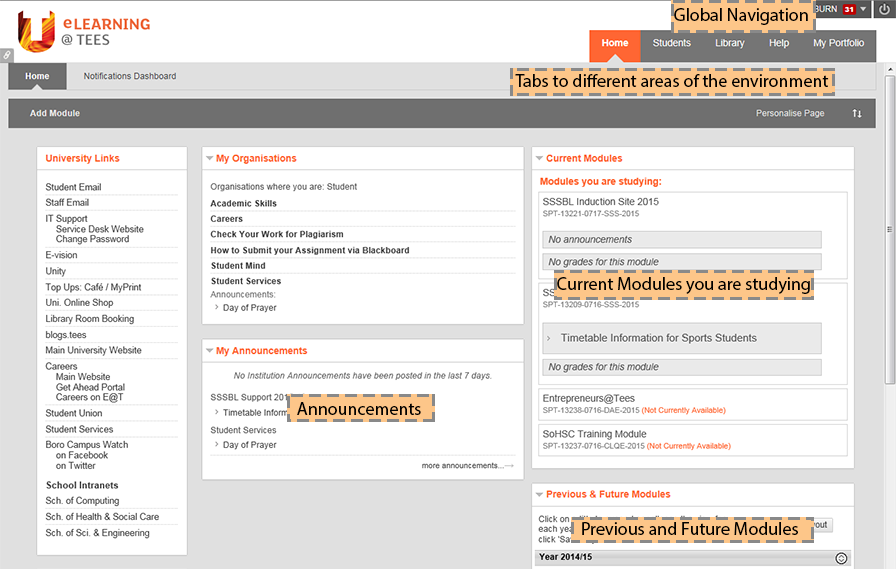Image resolution: width=896 pixels, height=569 pixels.
Task: Collapse the My Organisations panel
Action: pyautogui.click(x=210, y=158)
